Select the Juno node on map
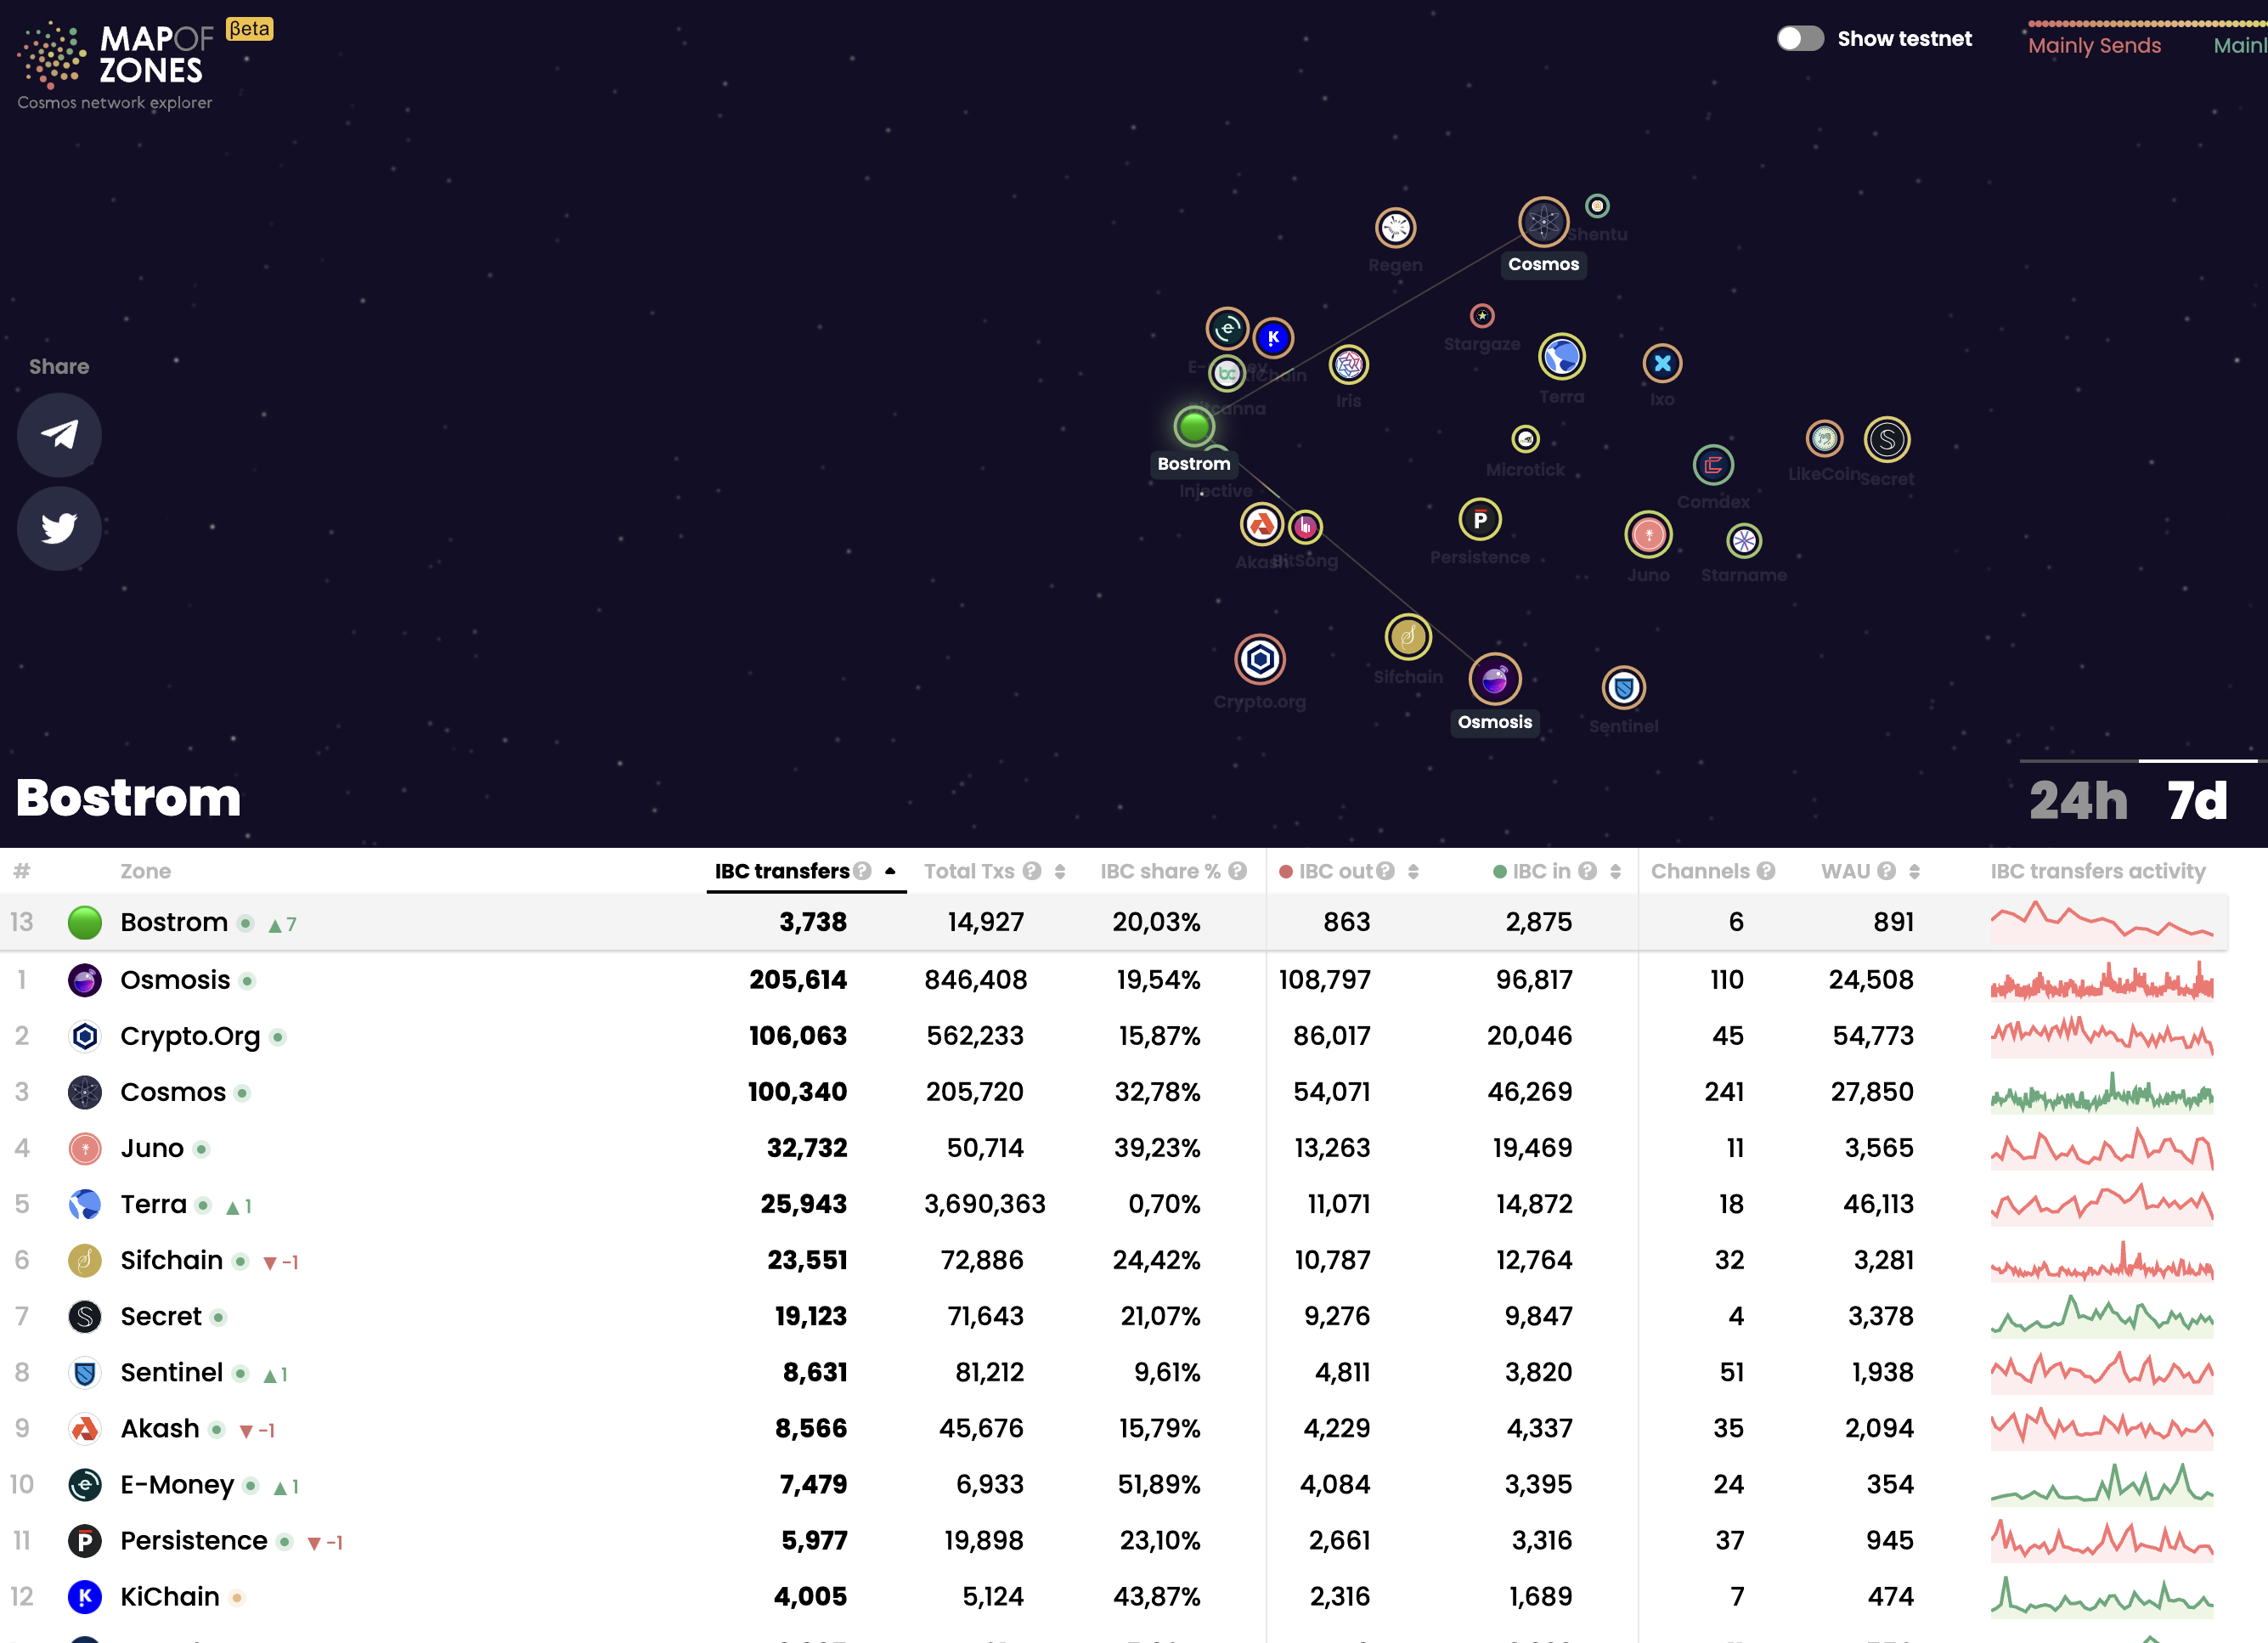2268x1643 pixels. [x=1647, y=535]
